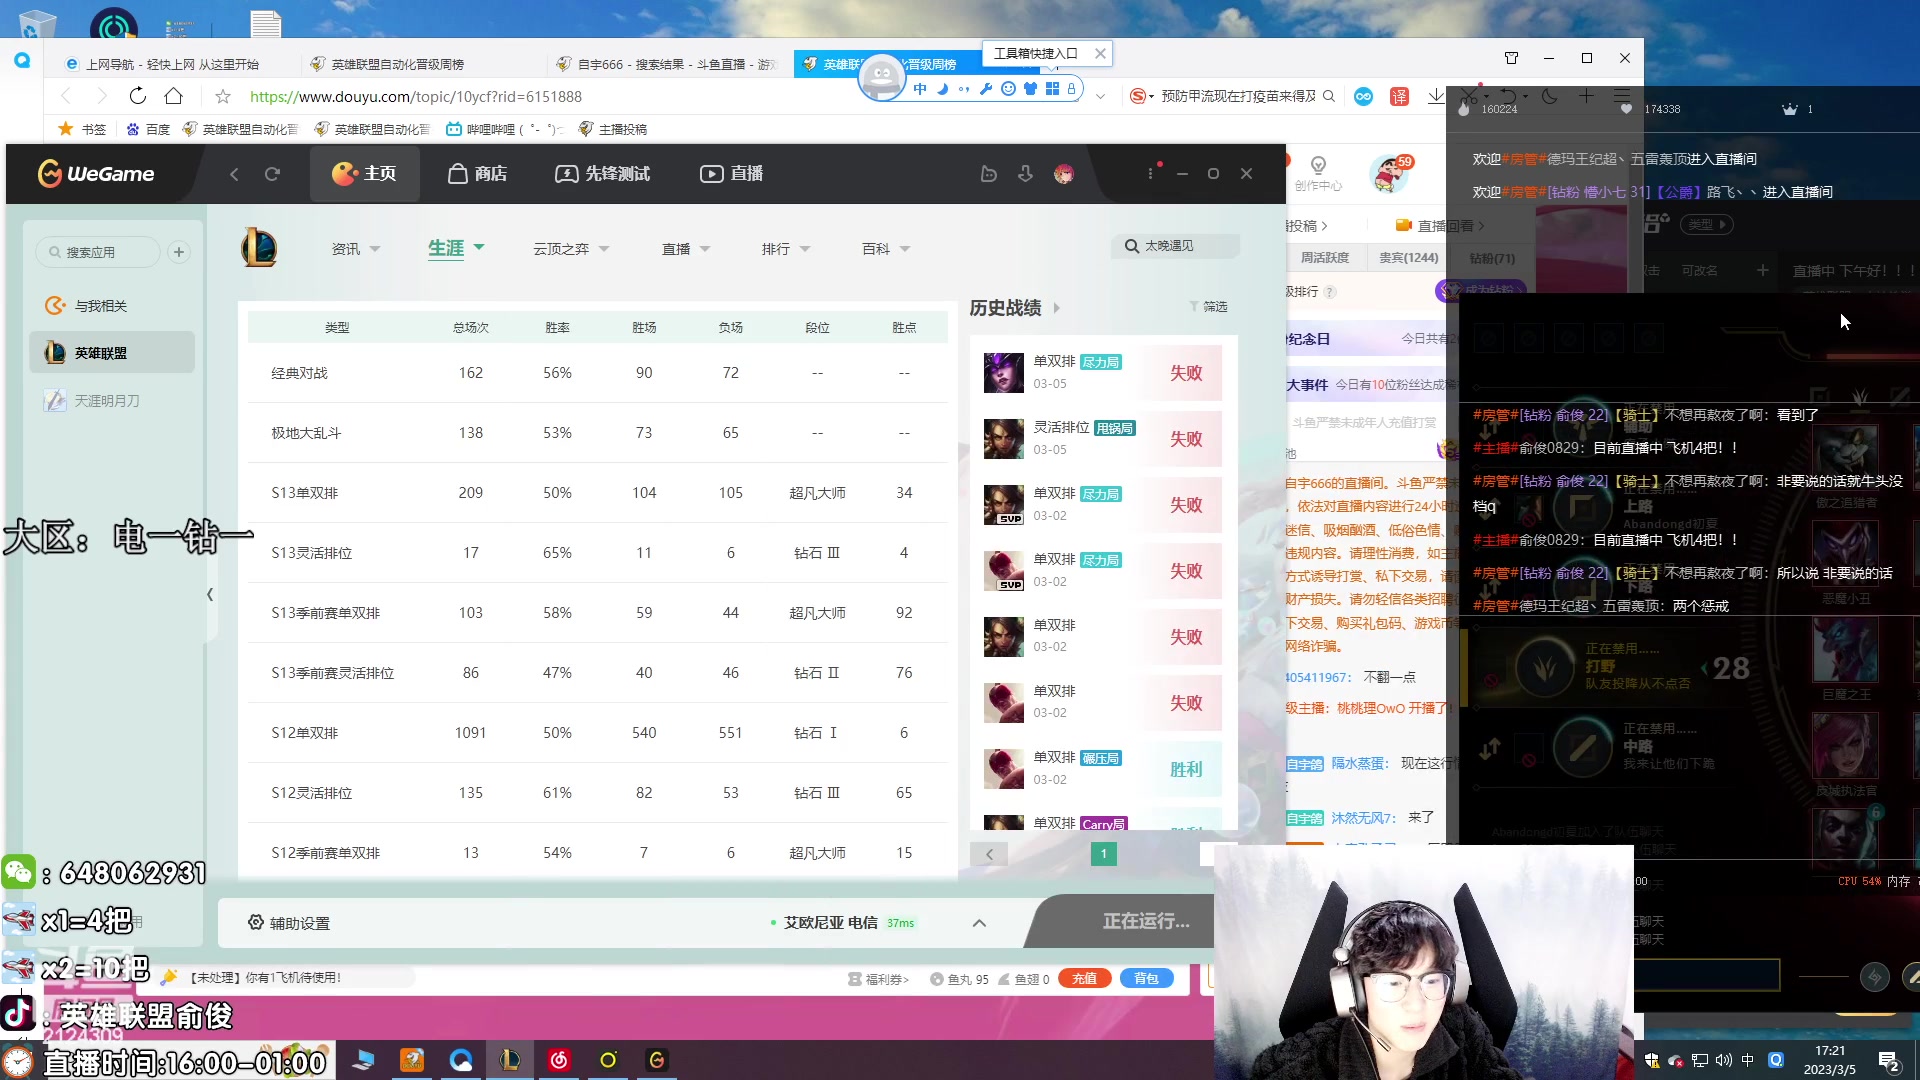Open the 创作中心 icon

coord(1318,173)
